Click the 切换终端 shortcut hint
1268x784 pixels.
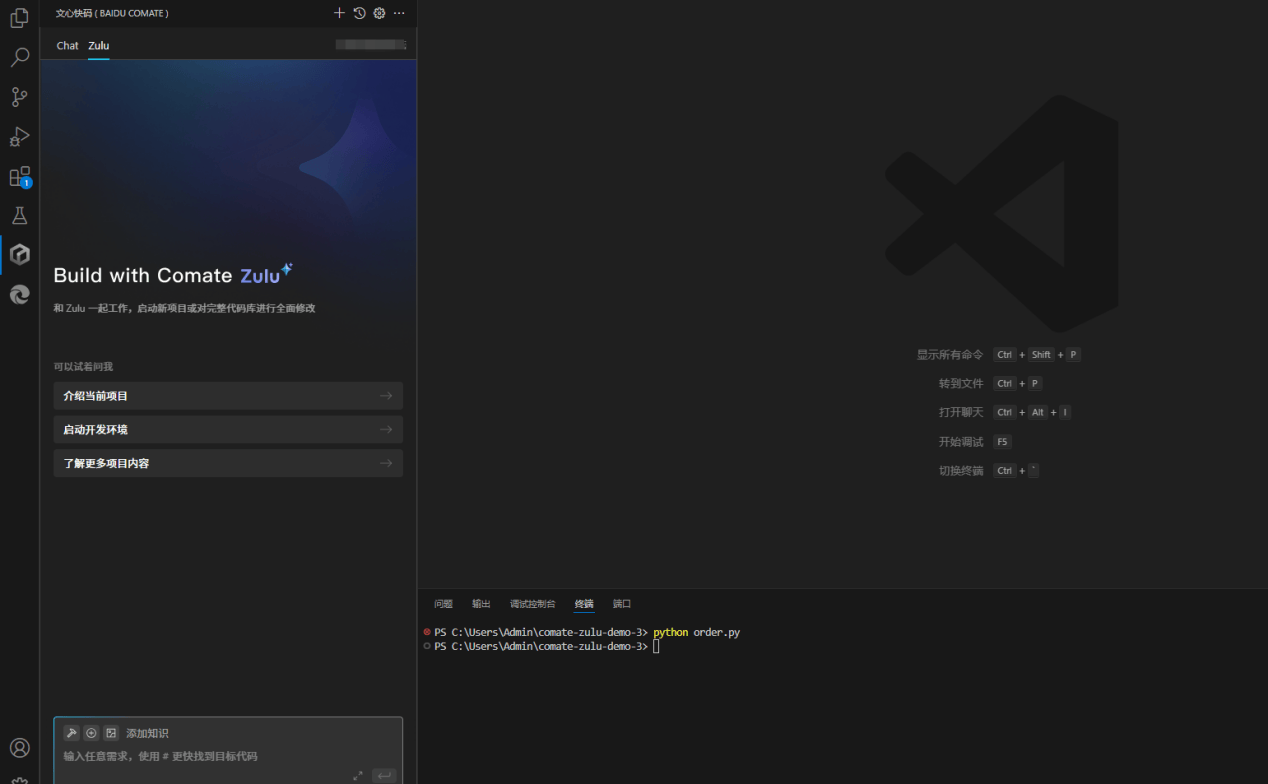961,471
